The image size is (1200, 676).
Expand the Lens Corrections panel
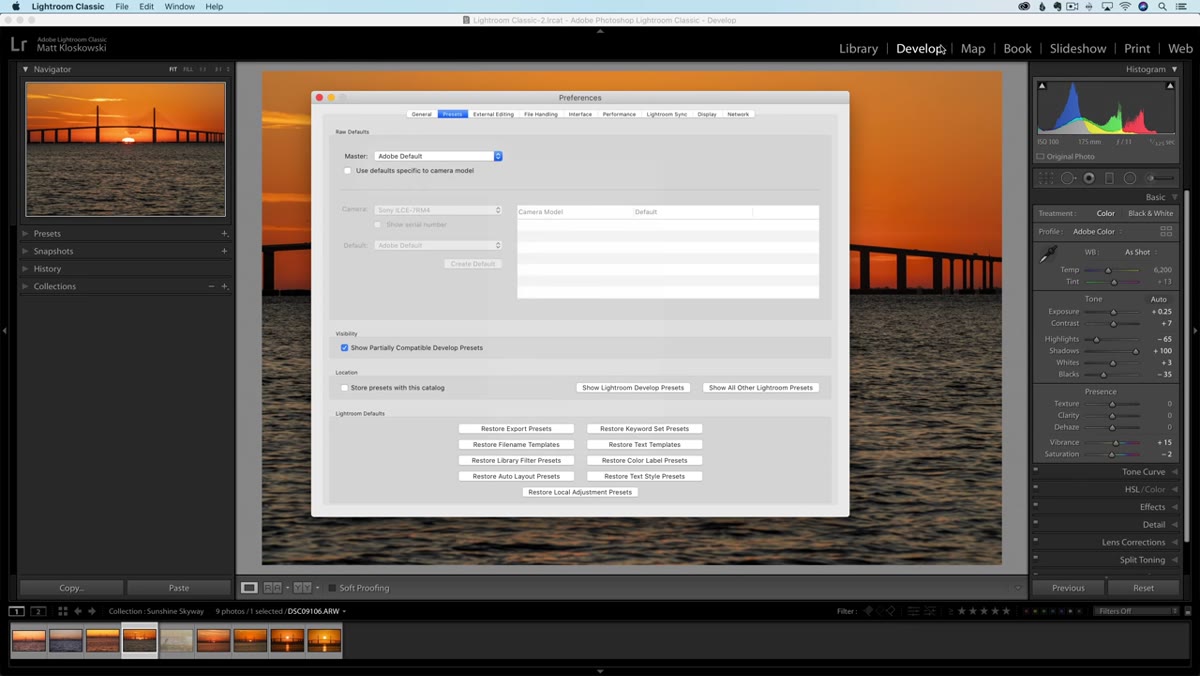(x=1174, y=542)
